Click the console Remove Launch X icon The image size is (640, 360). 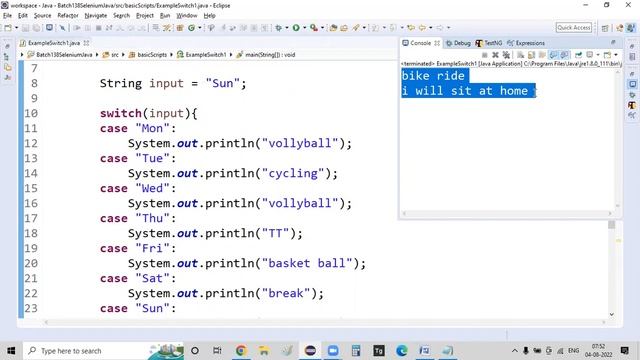point(495,55)
